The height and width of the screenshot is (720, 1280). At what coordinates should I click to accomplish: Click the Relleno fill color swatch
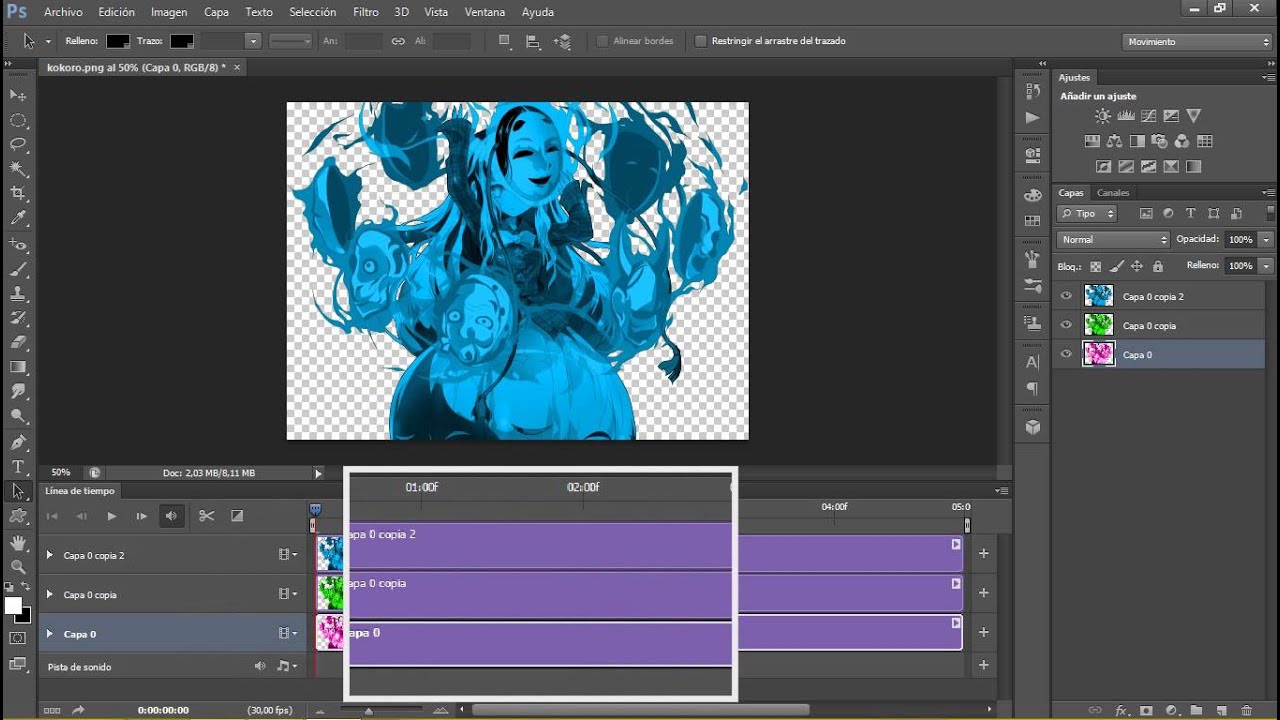pos(118,41)
